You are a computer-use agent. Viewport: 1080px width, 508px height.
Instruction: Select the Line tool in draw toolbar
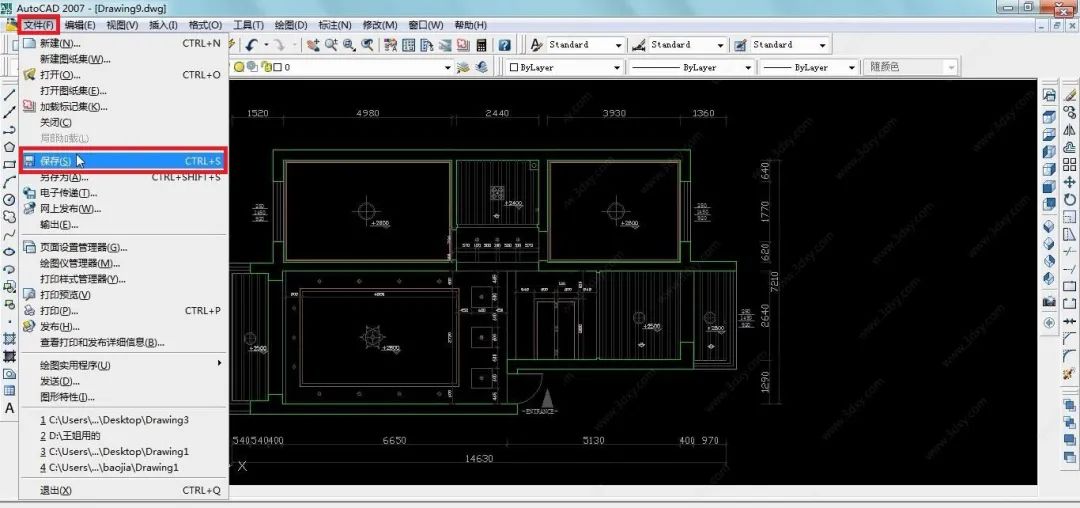[x=10, y=95]
